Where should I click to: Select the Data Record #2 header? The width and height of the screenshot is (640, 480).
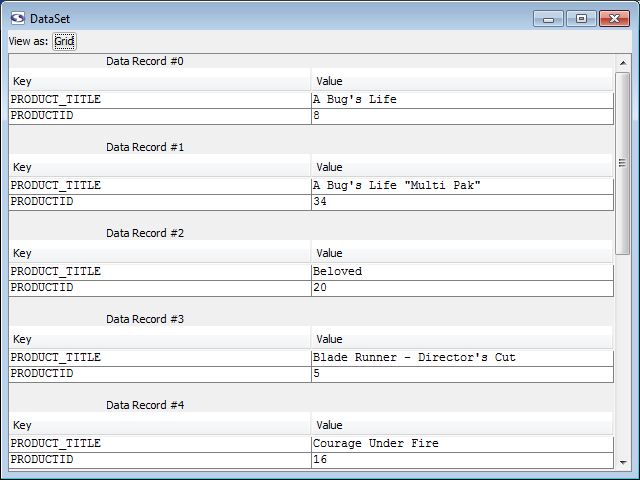pyautogui.click(x=145, y=233)
